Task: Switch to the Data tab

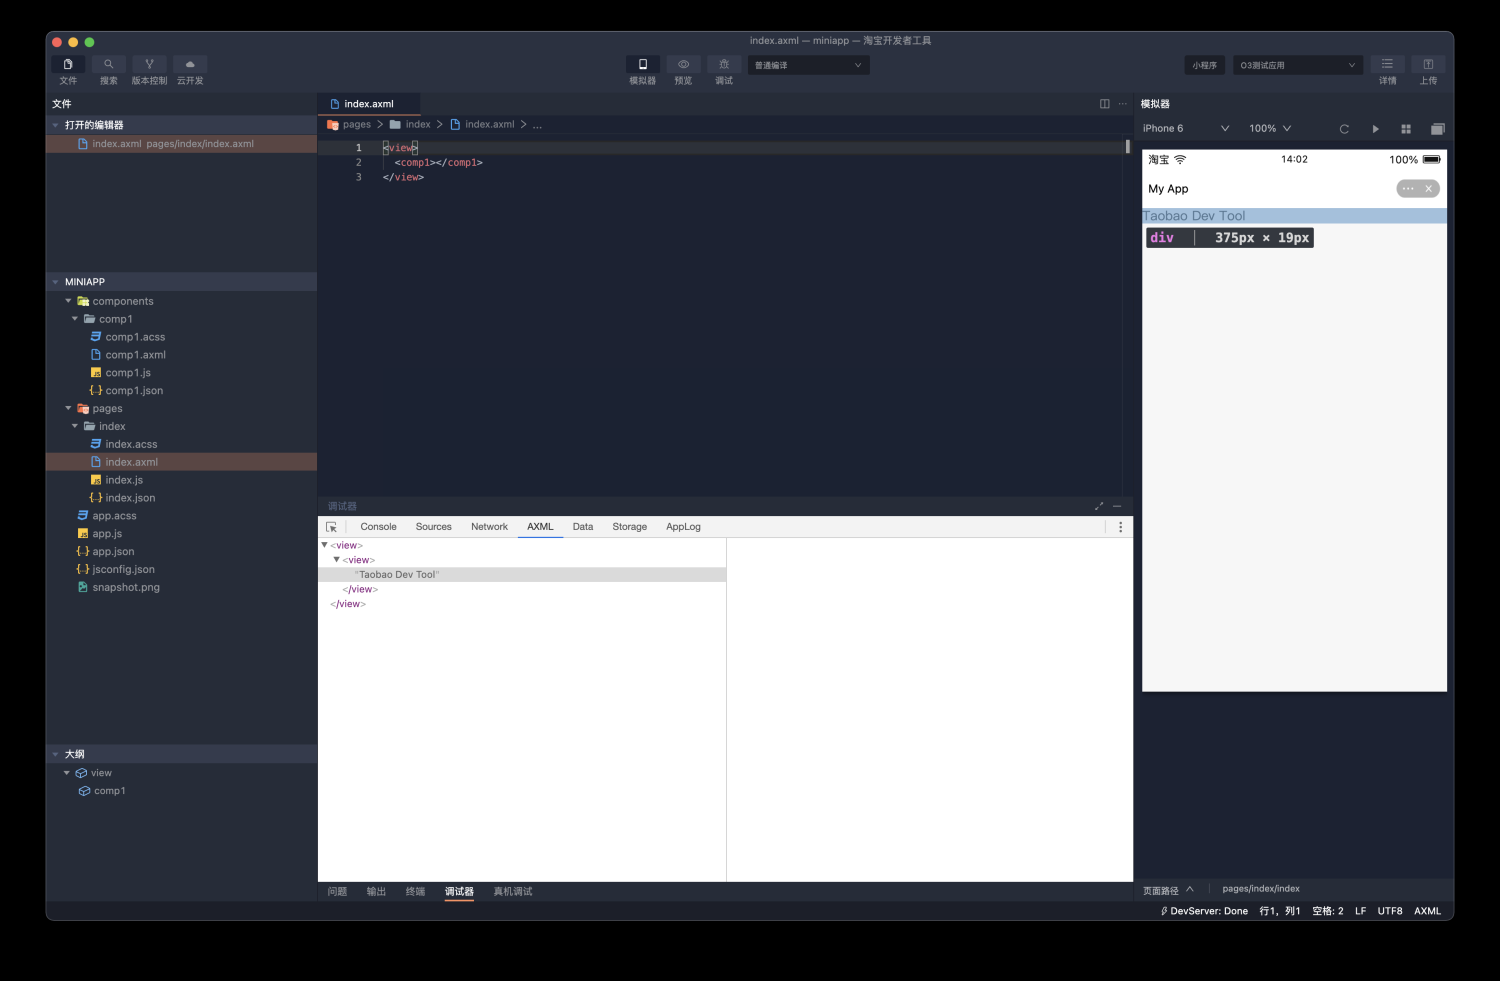Action: (583, 527)
